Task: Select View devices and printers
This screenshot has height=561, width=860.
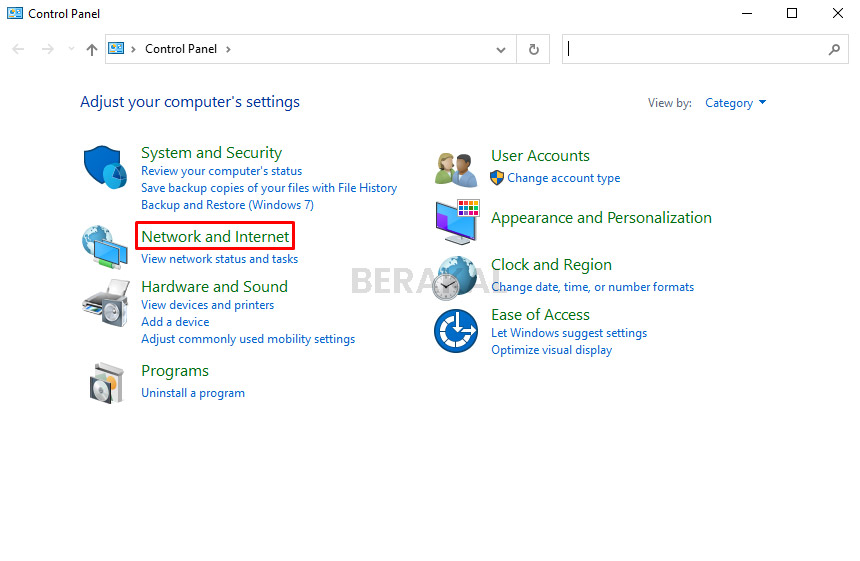Action: 207,305
